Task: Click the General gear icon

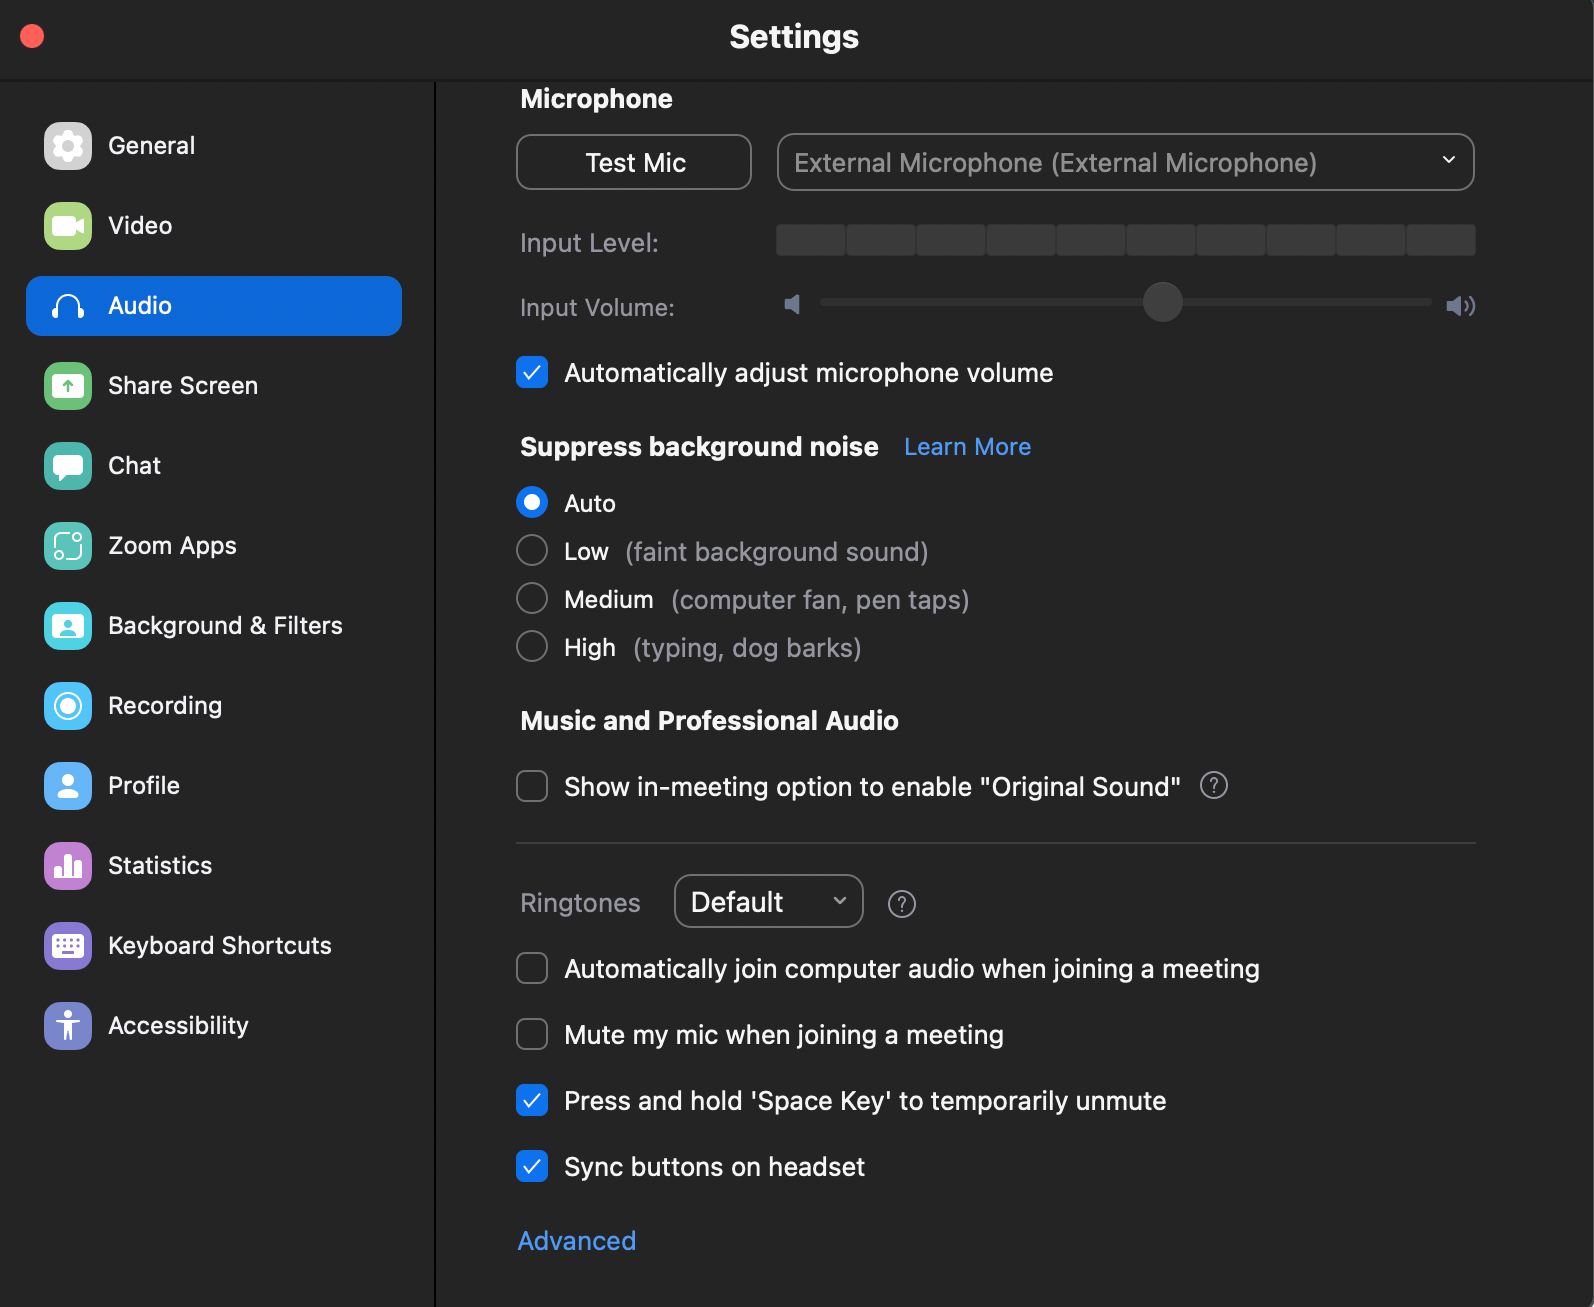Action: pos(68,146)
